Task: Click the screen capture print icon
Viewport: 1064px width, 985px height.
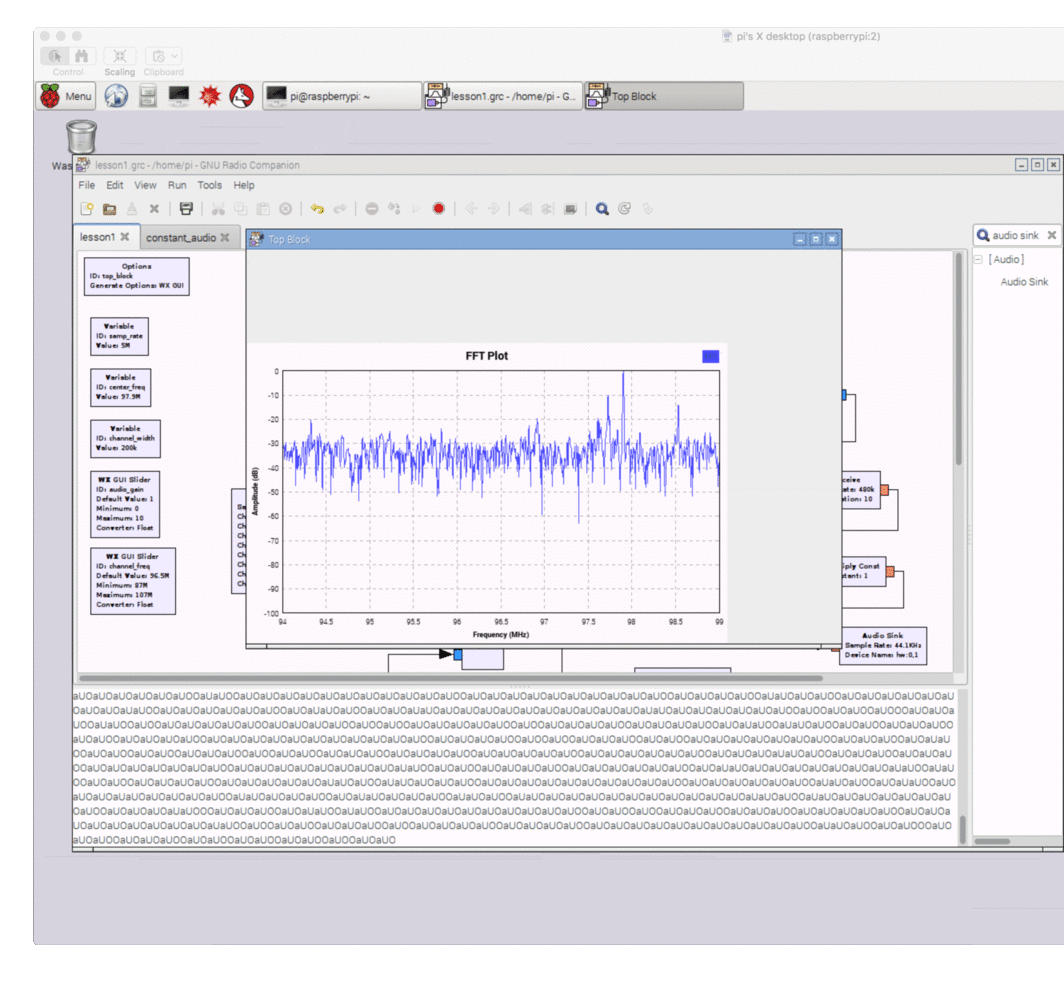Action: click(x=186, y=209)
